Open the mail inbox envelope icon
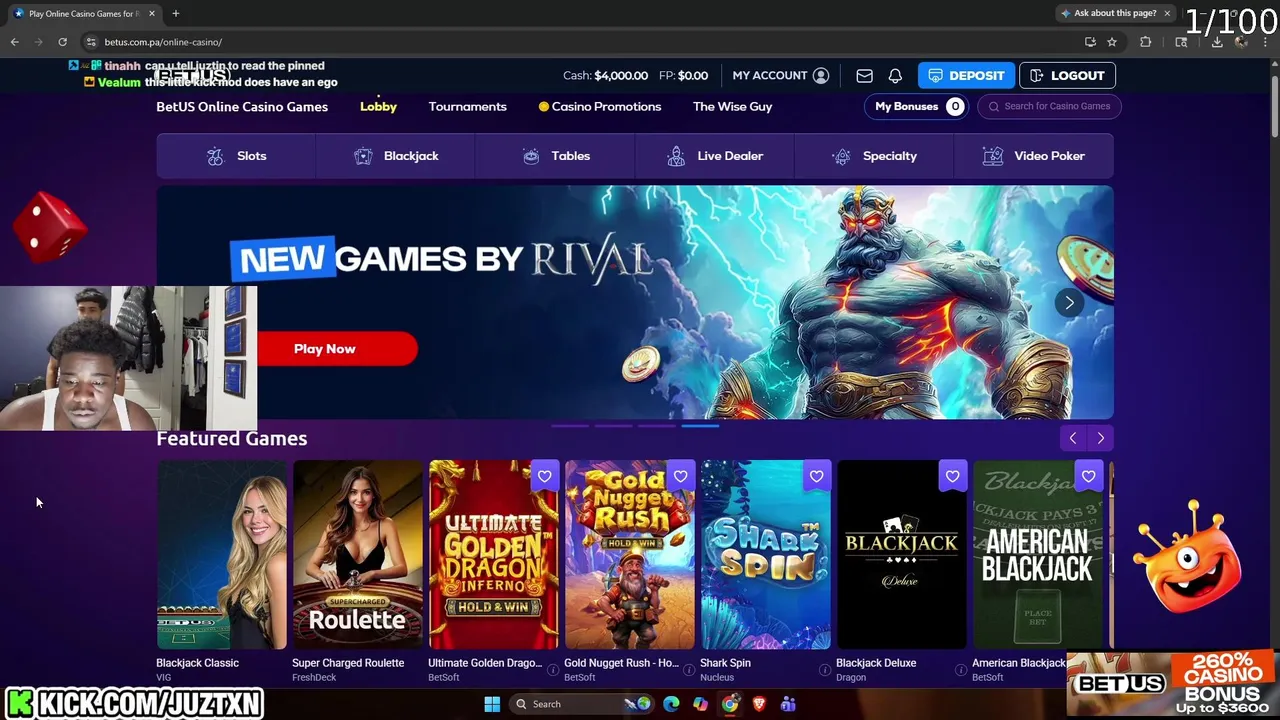 864,76
